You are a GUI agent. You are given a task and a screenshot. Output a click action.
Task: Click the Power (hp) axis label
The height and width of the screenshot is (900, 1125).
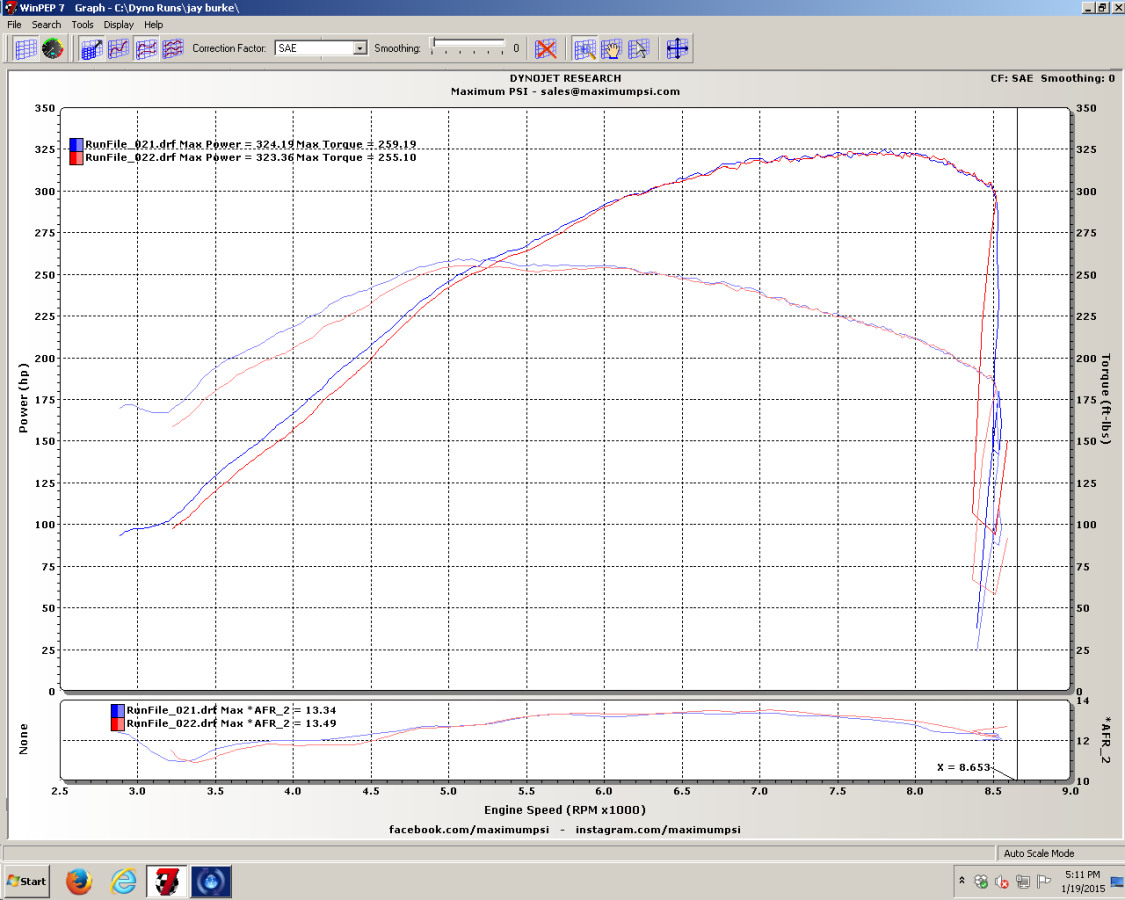coord(23,398)
